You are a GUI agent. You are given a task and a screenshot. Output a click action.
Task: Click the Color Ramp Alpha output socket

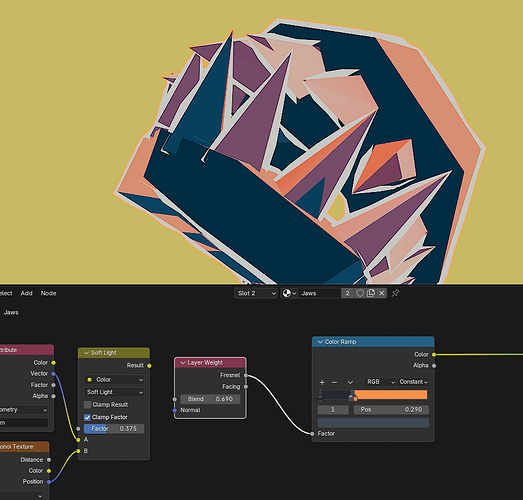pyautogui.click(x=434, y=366)
